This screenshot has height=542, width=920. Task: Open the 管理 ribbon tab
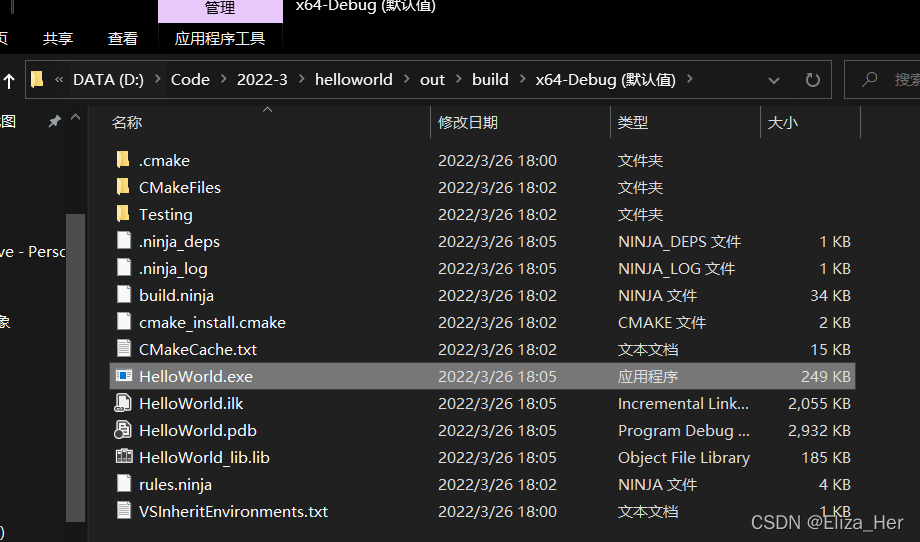tap(220, 9)
